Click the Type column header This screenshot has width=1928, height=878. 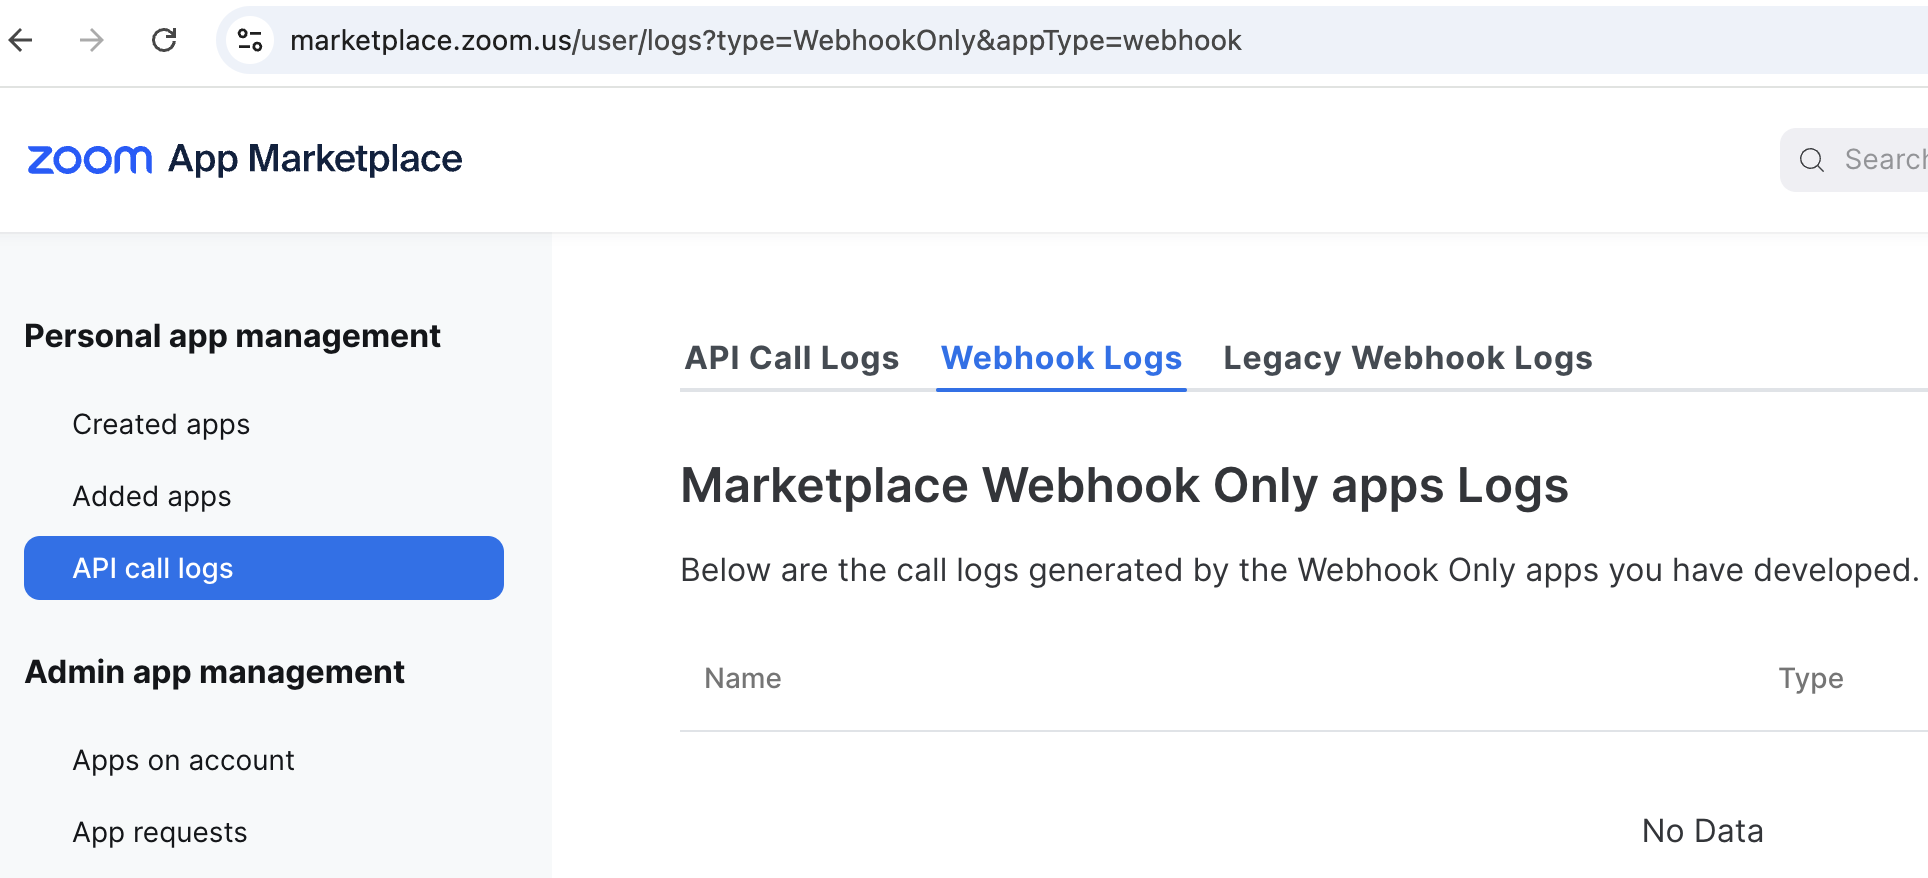coord(1810,678)
